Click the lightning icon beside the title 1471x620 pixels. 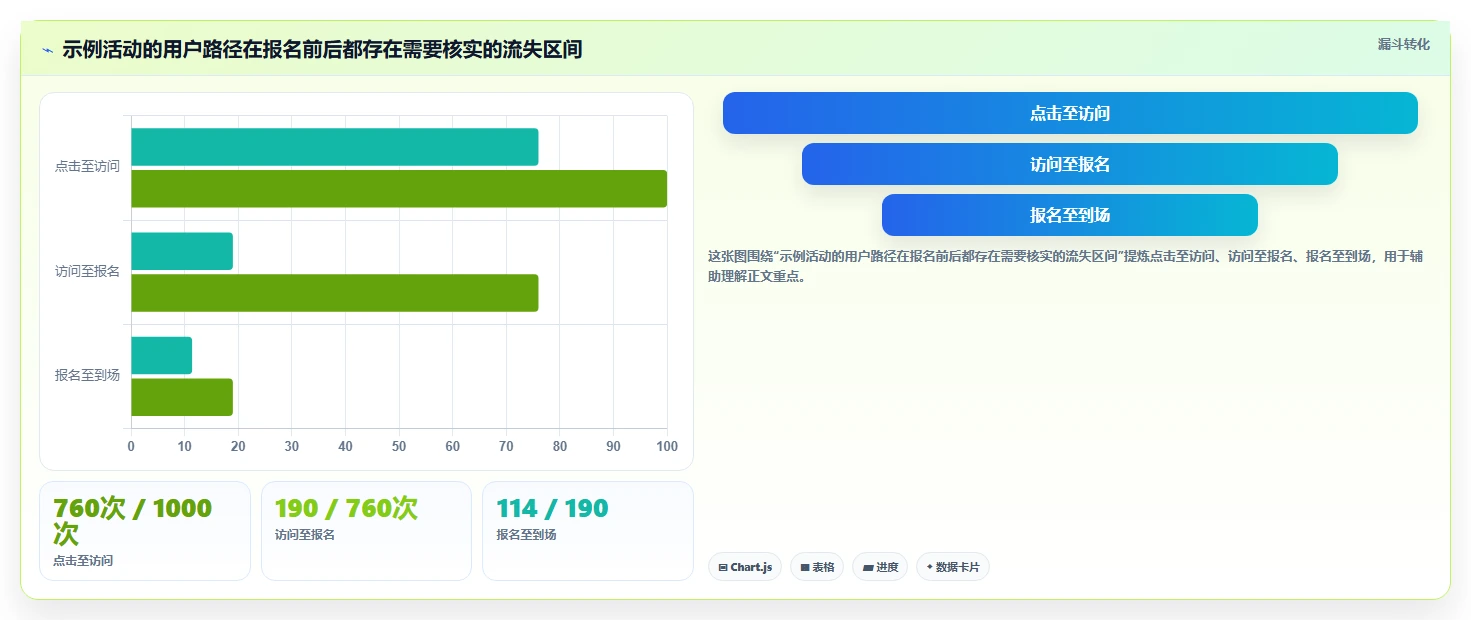point(47,50)
